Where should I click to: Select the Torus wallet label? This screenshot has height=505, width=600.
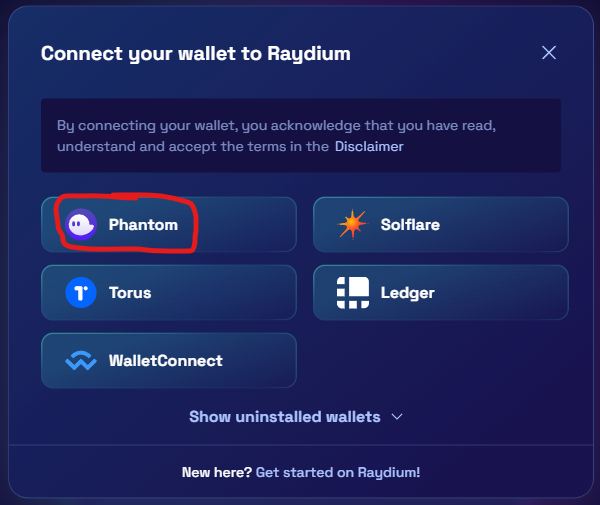click(130, 293)
